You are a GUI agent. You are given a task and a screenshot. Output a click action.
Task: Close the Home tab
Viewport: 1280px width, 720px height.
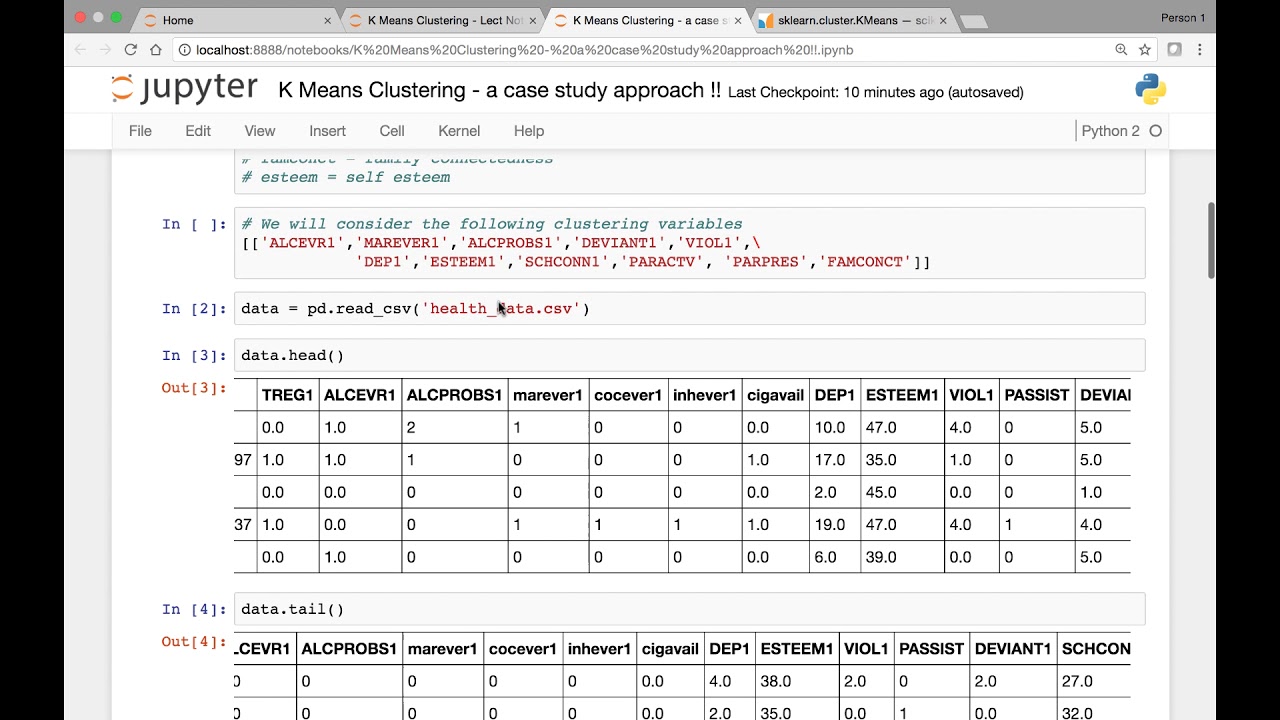(x=327, y=20)
